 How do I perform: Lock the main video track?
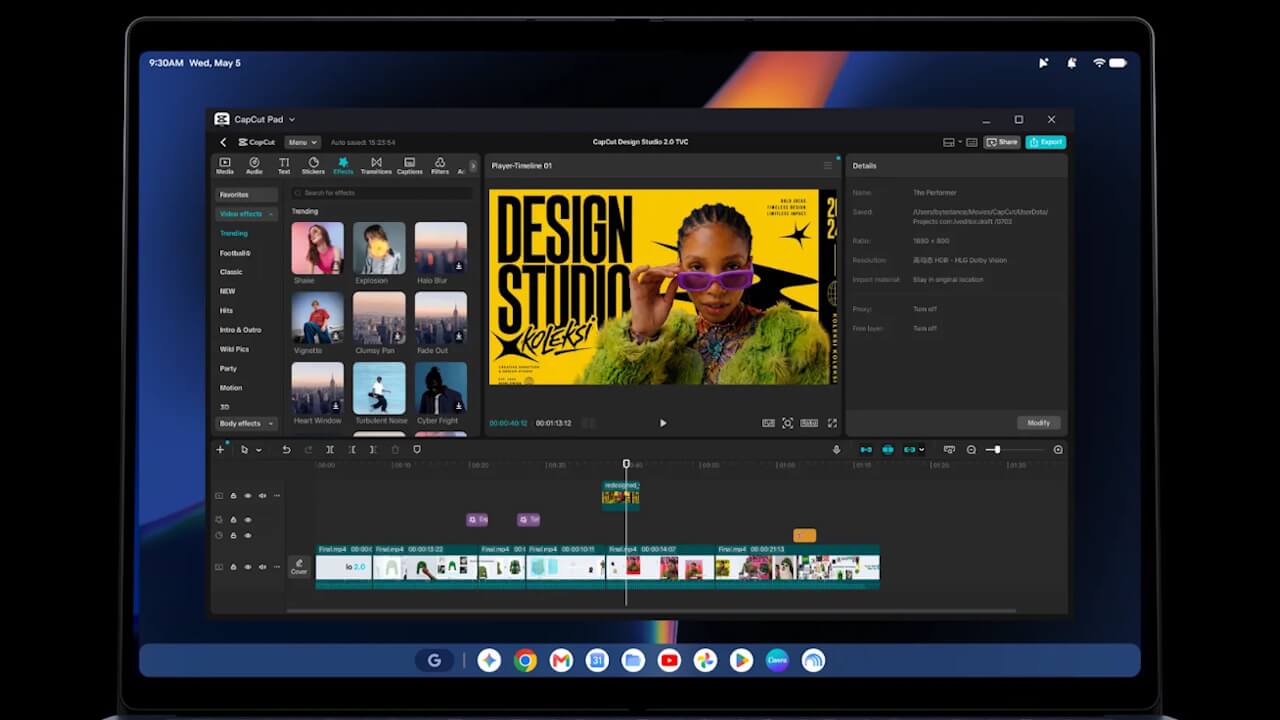(234, 567)
